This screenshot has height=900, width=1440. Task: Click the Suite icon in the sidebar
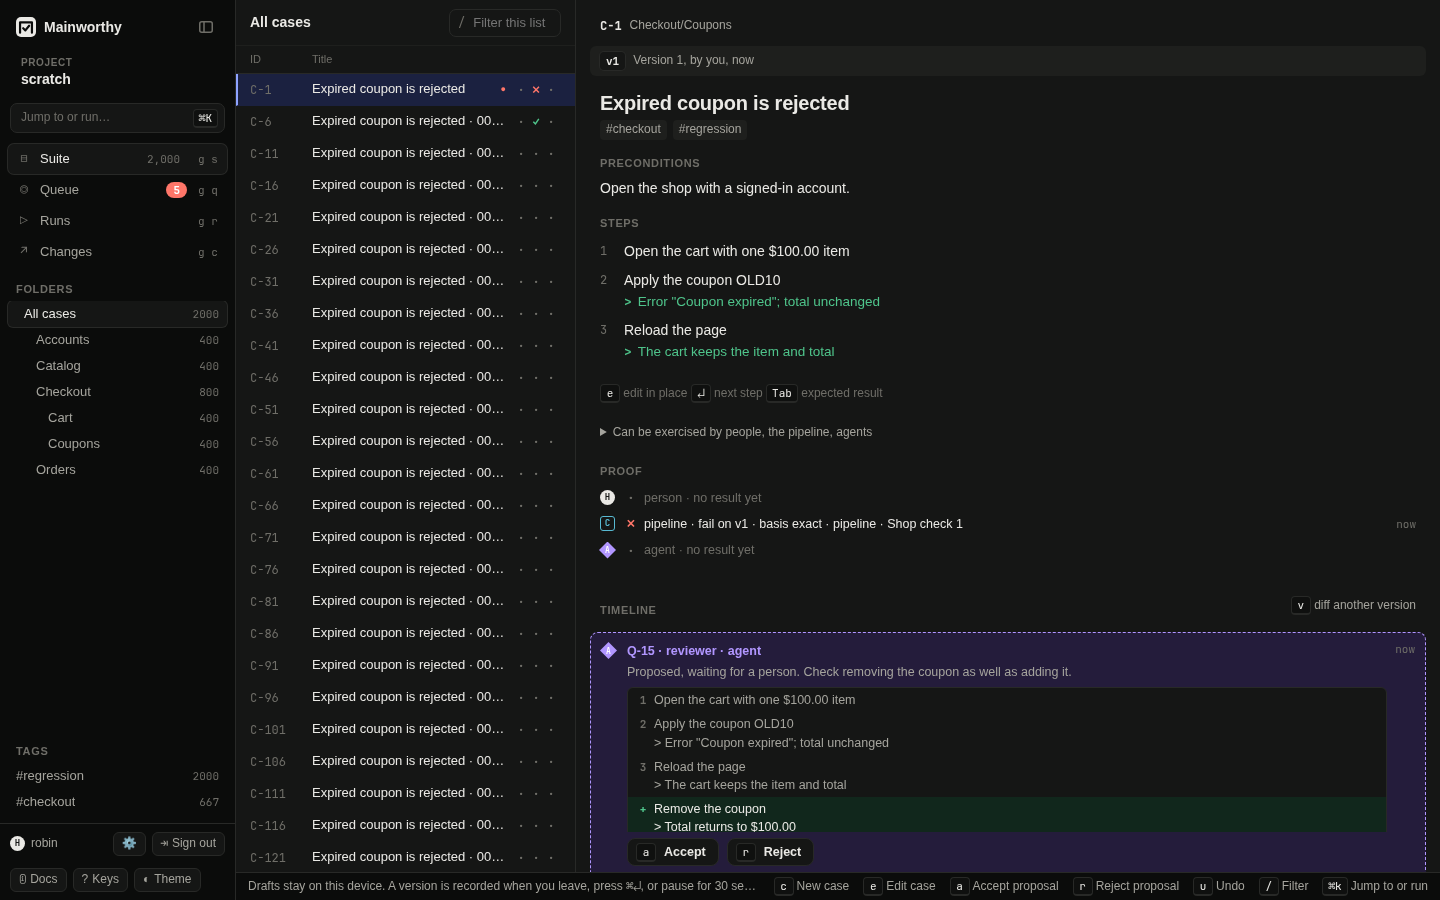24,159
